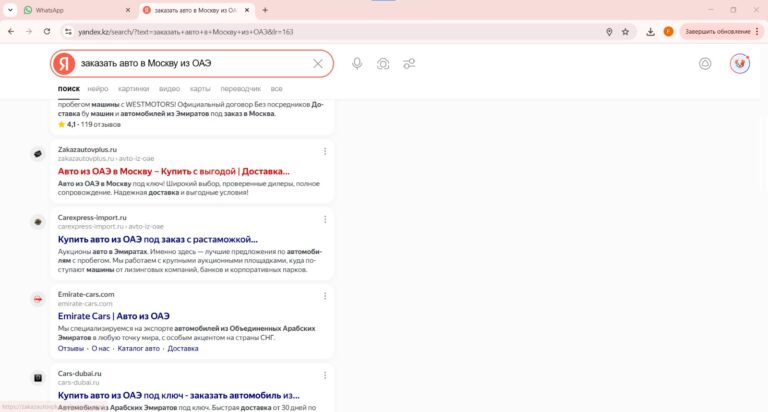Select the 'видео' search tab
The width and height of the screenshot is (768, 412).
tap(169, 89)
